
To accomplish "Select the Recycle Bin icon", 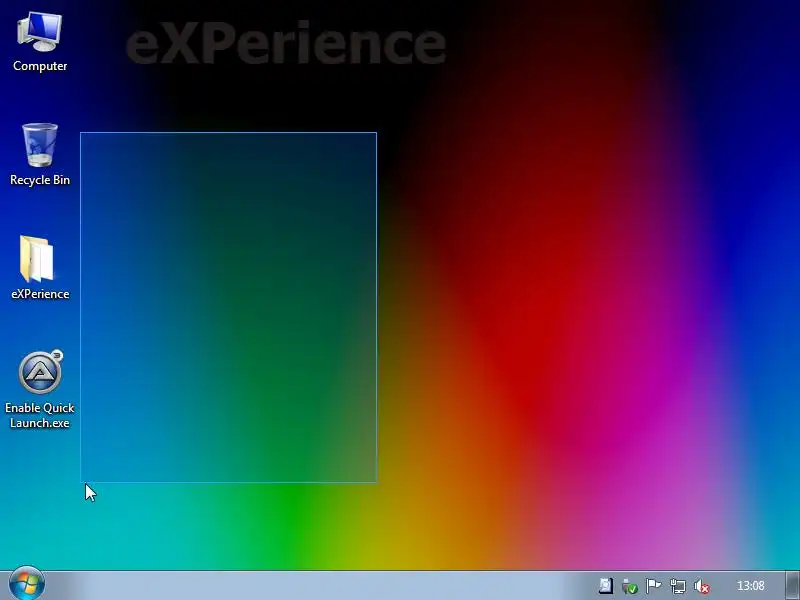I will 40,155.
